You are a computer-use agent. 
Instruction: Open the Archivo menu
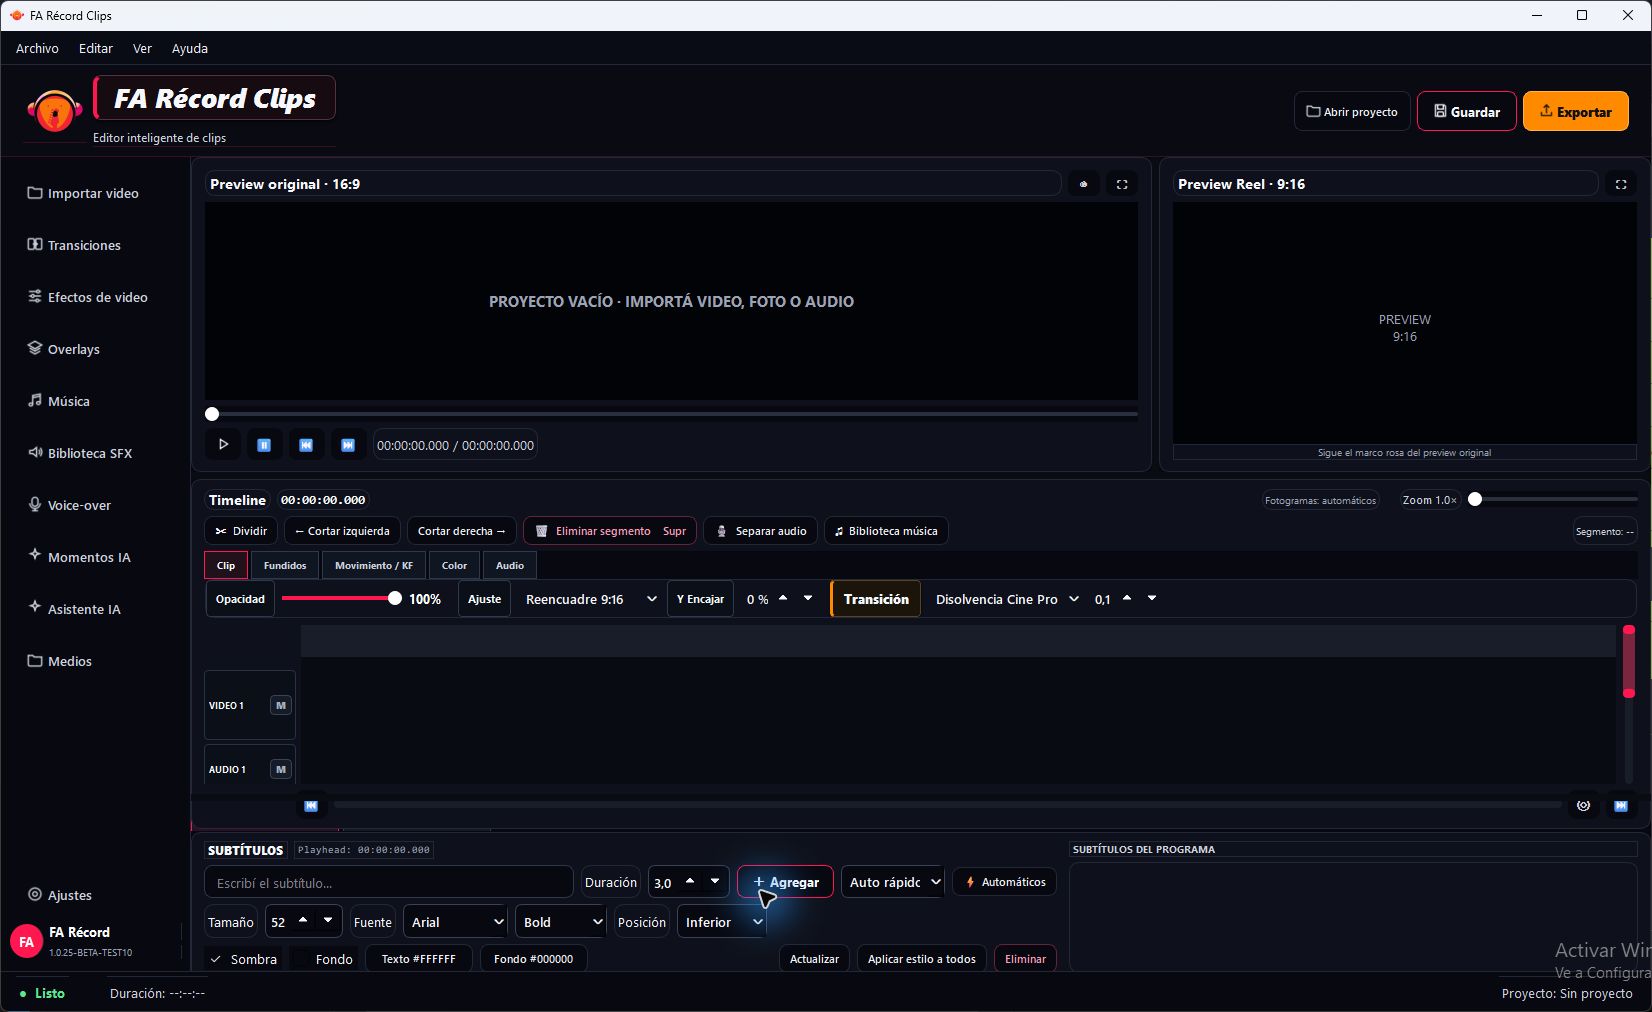click(37, 48)
